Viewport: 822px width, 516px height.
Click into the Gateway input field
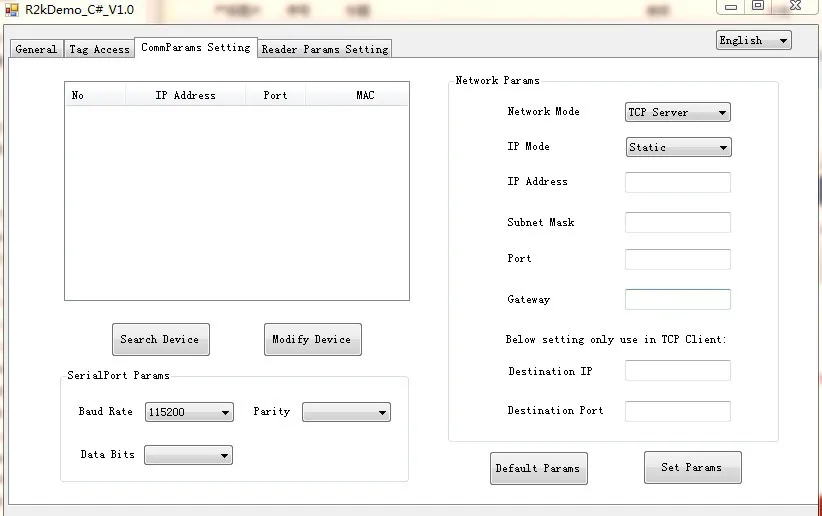pyautogui.click(x=678, y=299)
